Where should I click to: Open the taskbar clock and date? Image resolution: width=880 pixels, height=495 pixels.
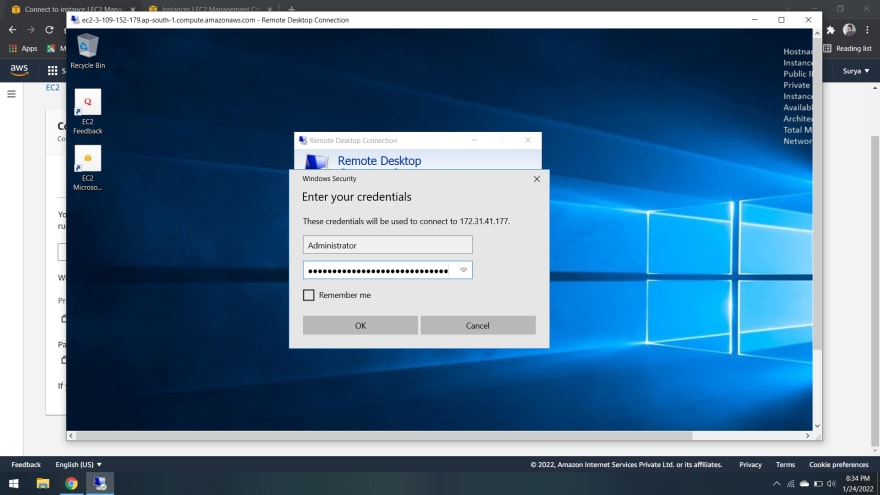point(858,484)
